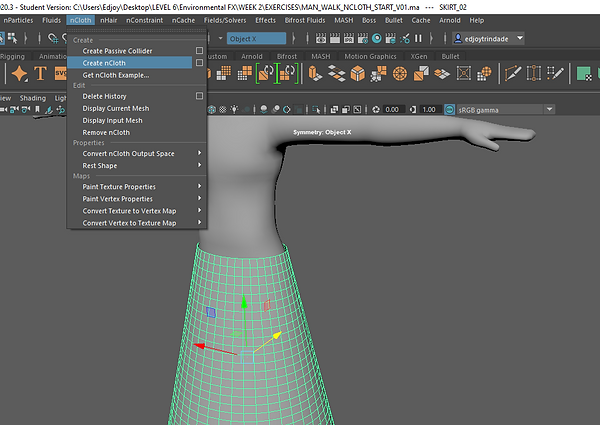Image resolution: width=600 pixels, height=425 pixels.
Task: Toggle the view transform color management button
Action: tap(450, 110)
